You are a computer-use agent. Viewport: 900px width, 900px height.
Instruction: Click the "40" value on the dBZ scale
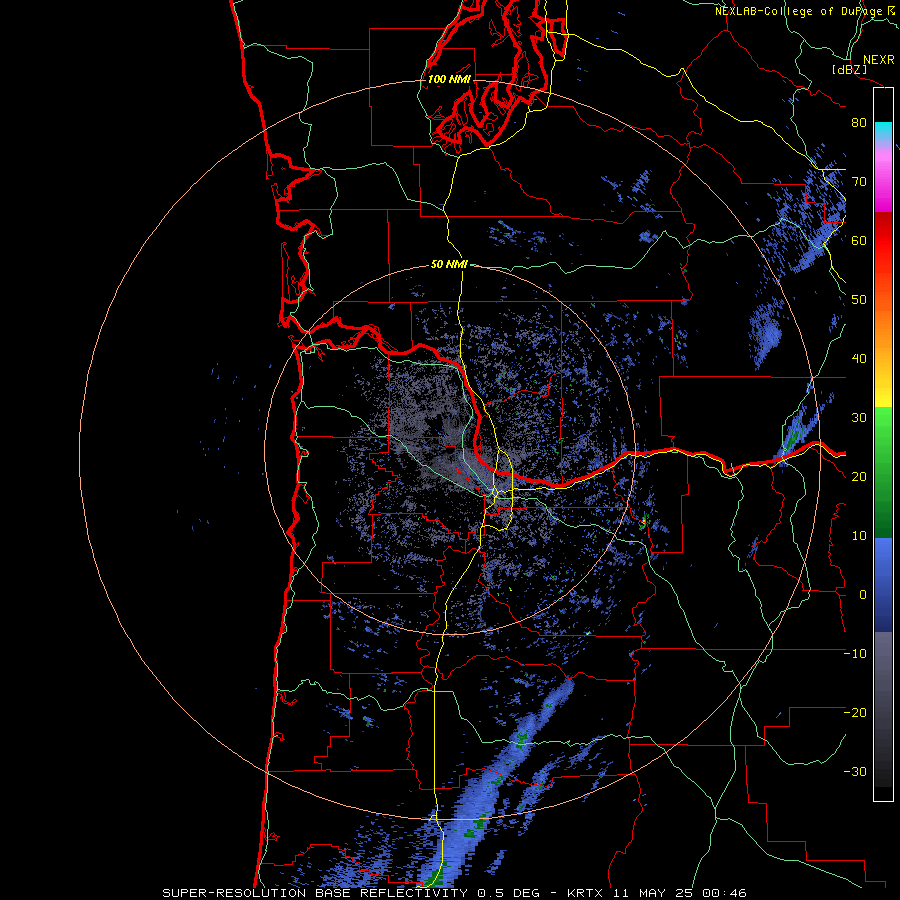(x=859, y=359)
